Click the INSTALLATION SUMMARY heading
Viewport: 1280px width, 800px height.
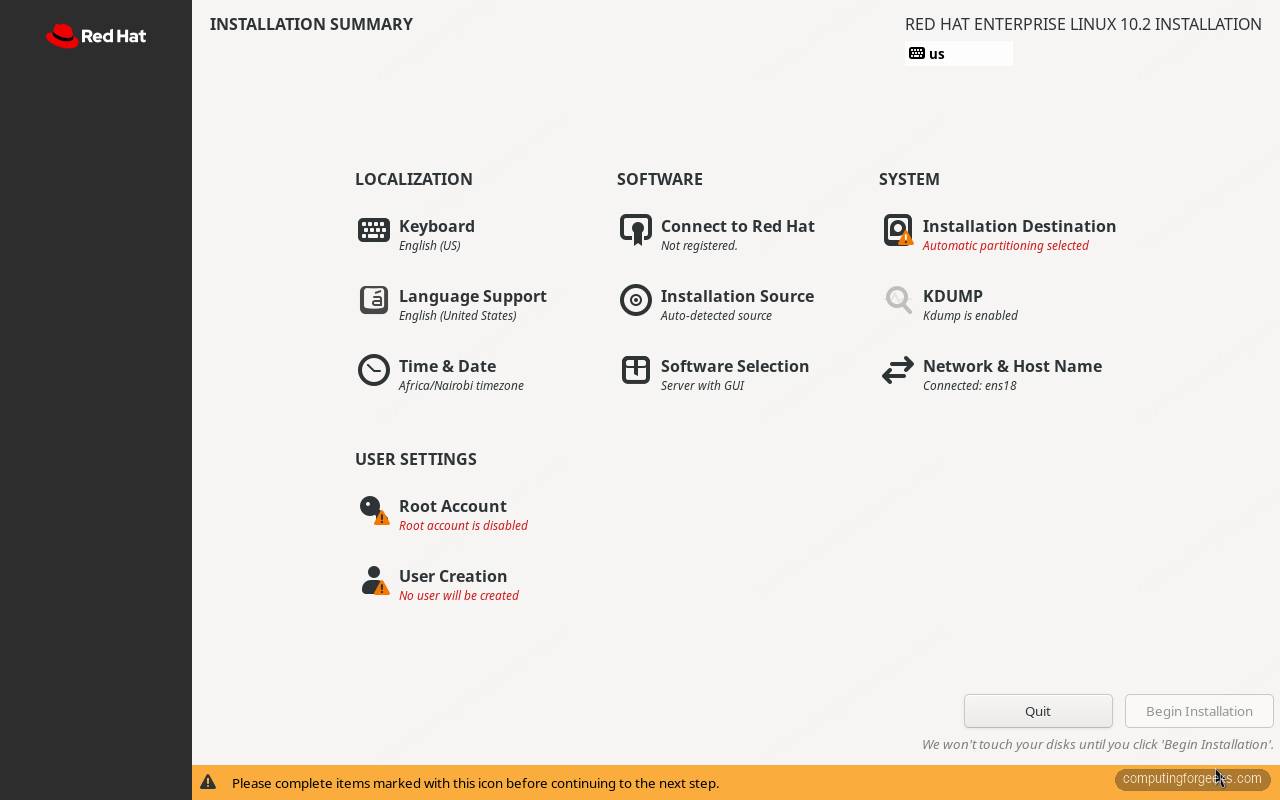[x=311, y=24]
